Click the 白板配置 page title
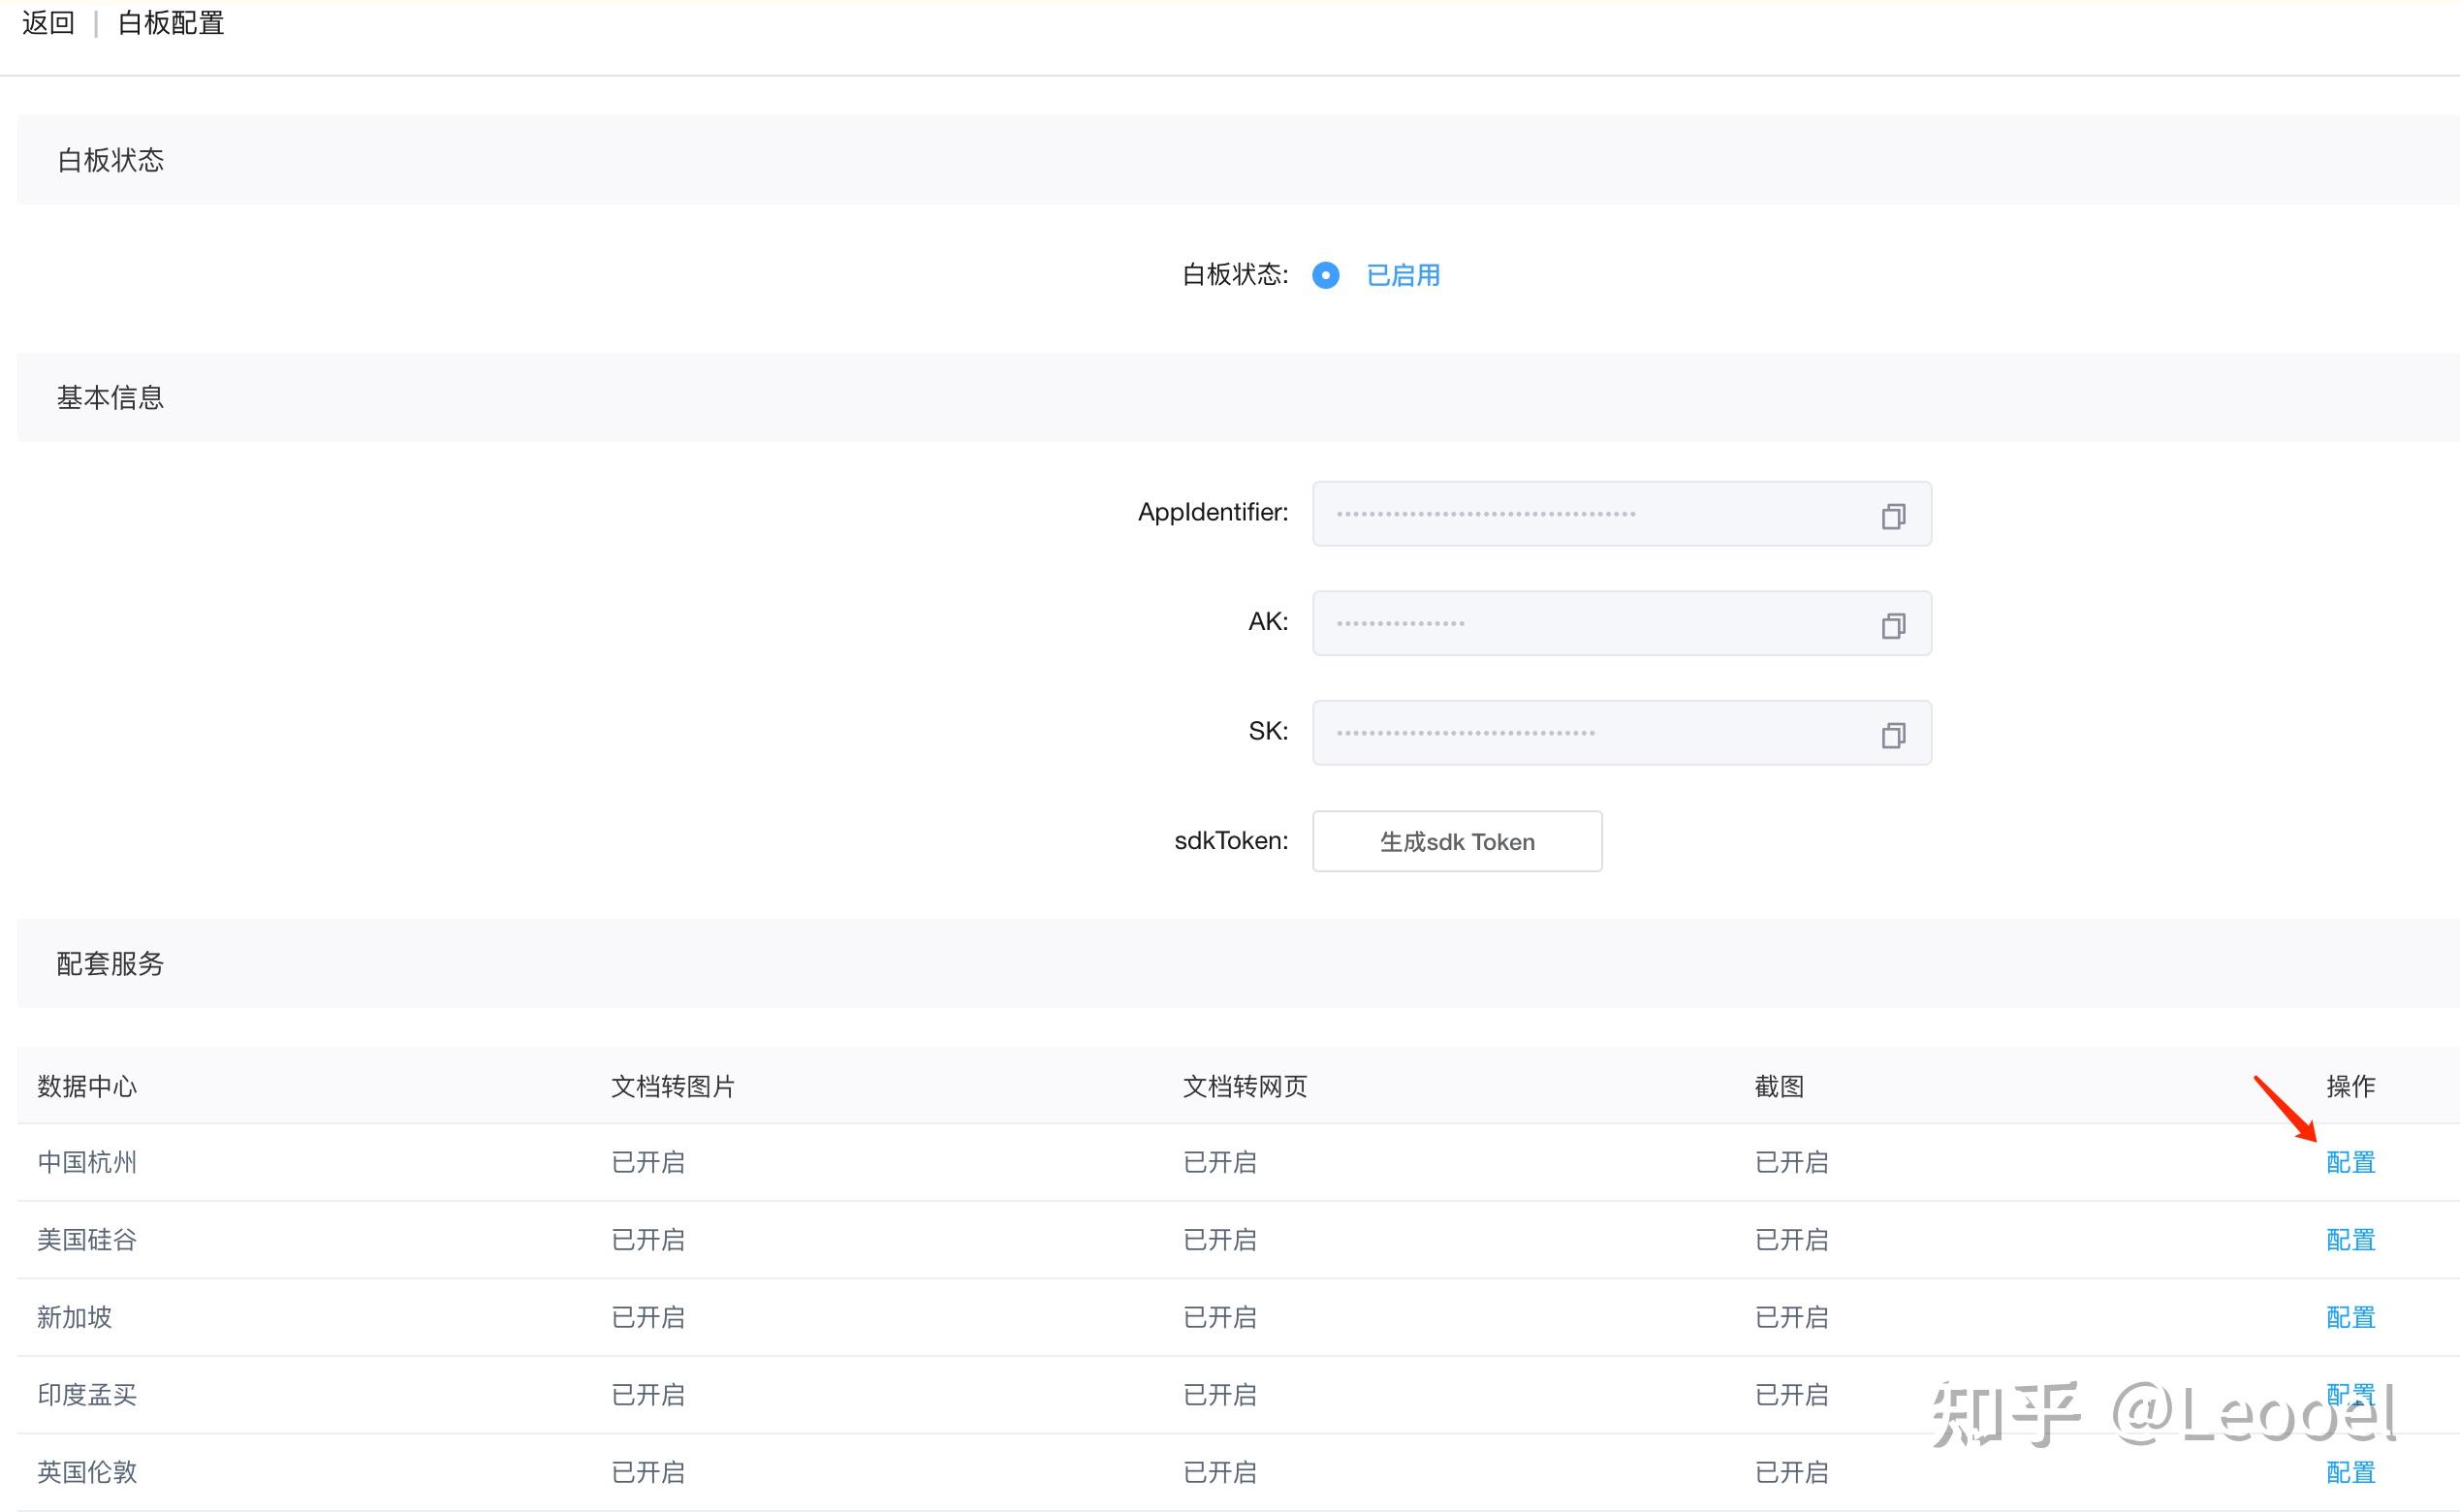Viewport: 2460px width, 1512px height. [x=171, y=23]
